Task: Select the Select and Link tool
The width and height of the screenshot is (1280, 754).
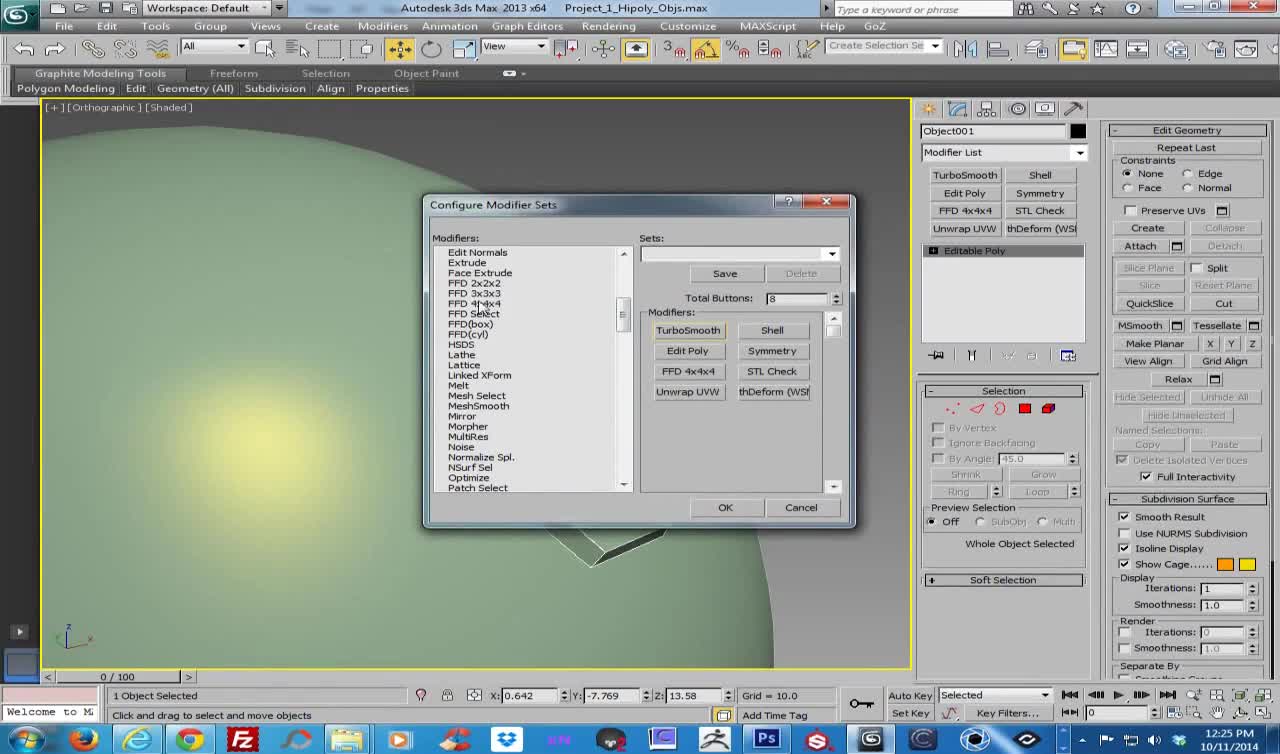Action: pyautogui.click(x=92, y=48)
